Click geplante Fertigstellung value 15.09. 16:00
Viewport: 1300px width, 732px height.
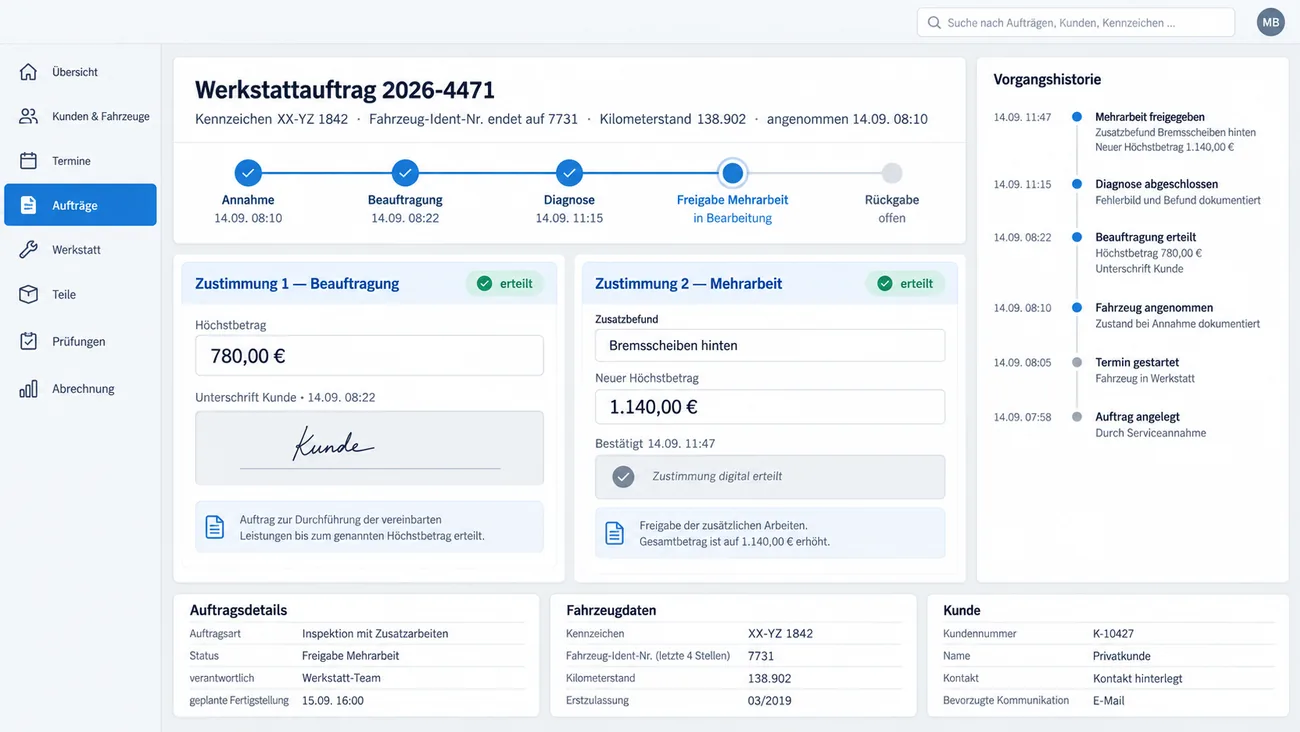(x=333, y=701)
